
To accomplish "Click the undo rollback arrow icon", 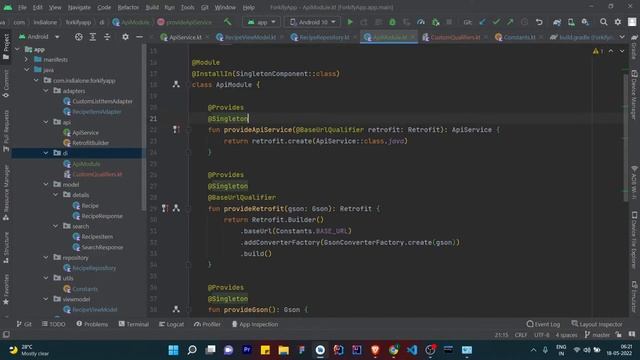I will click(x=539, y=22).
